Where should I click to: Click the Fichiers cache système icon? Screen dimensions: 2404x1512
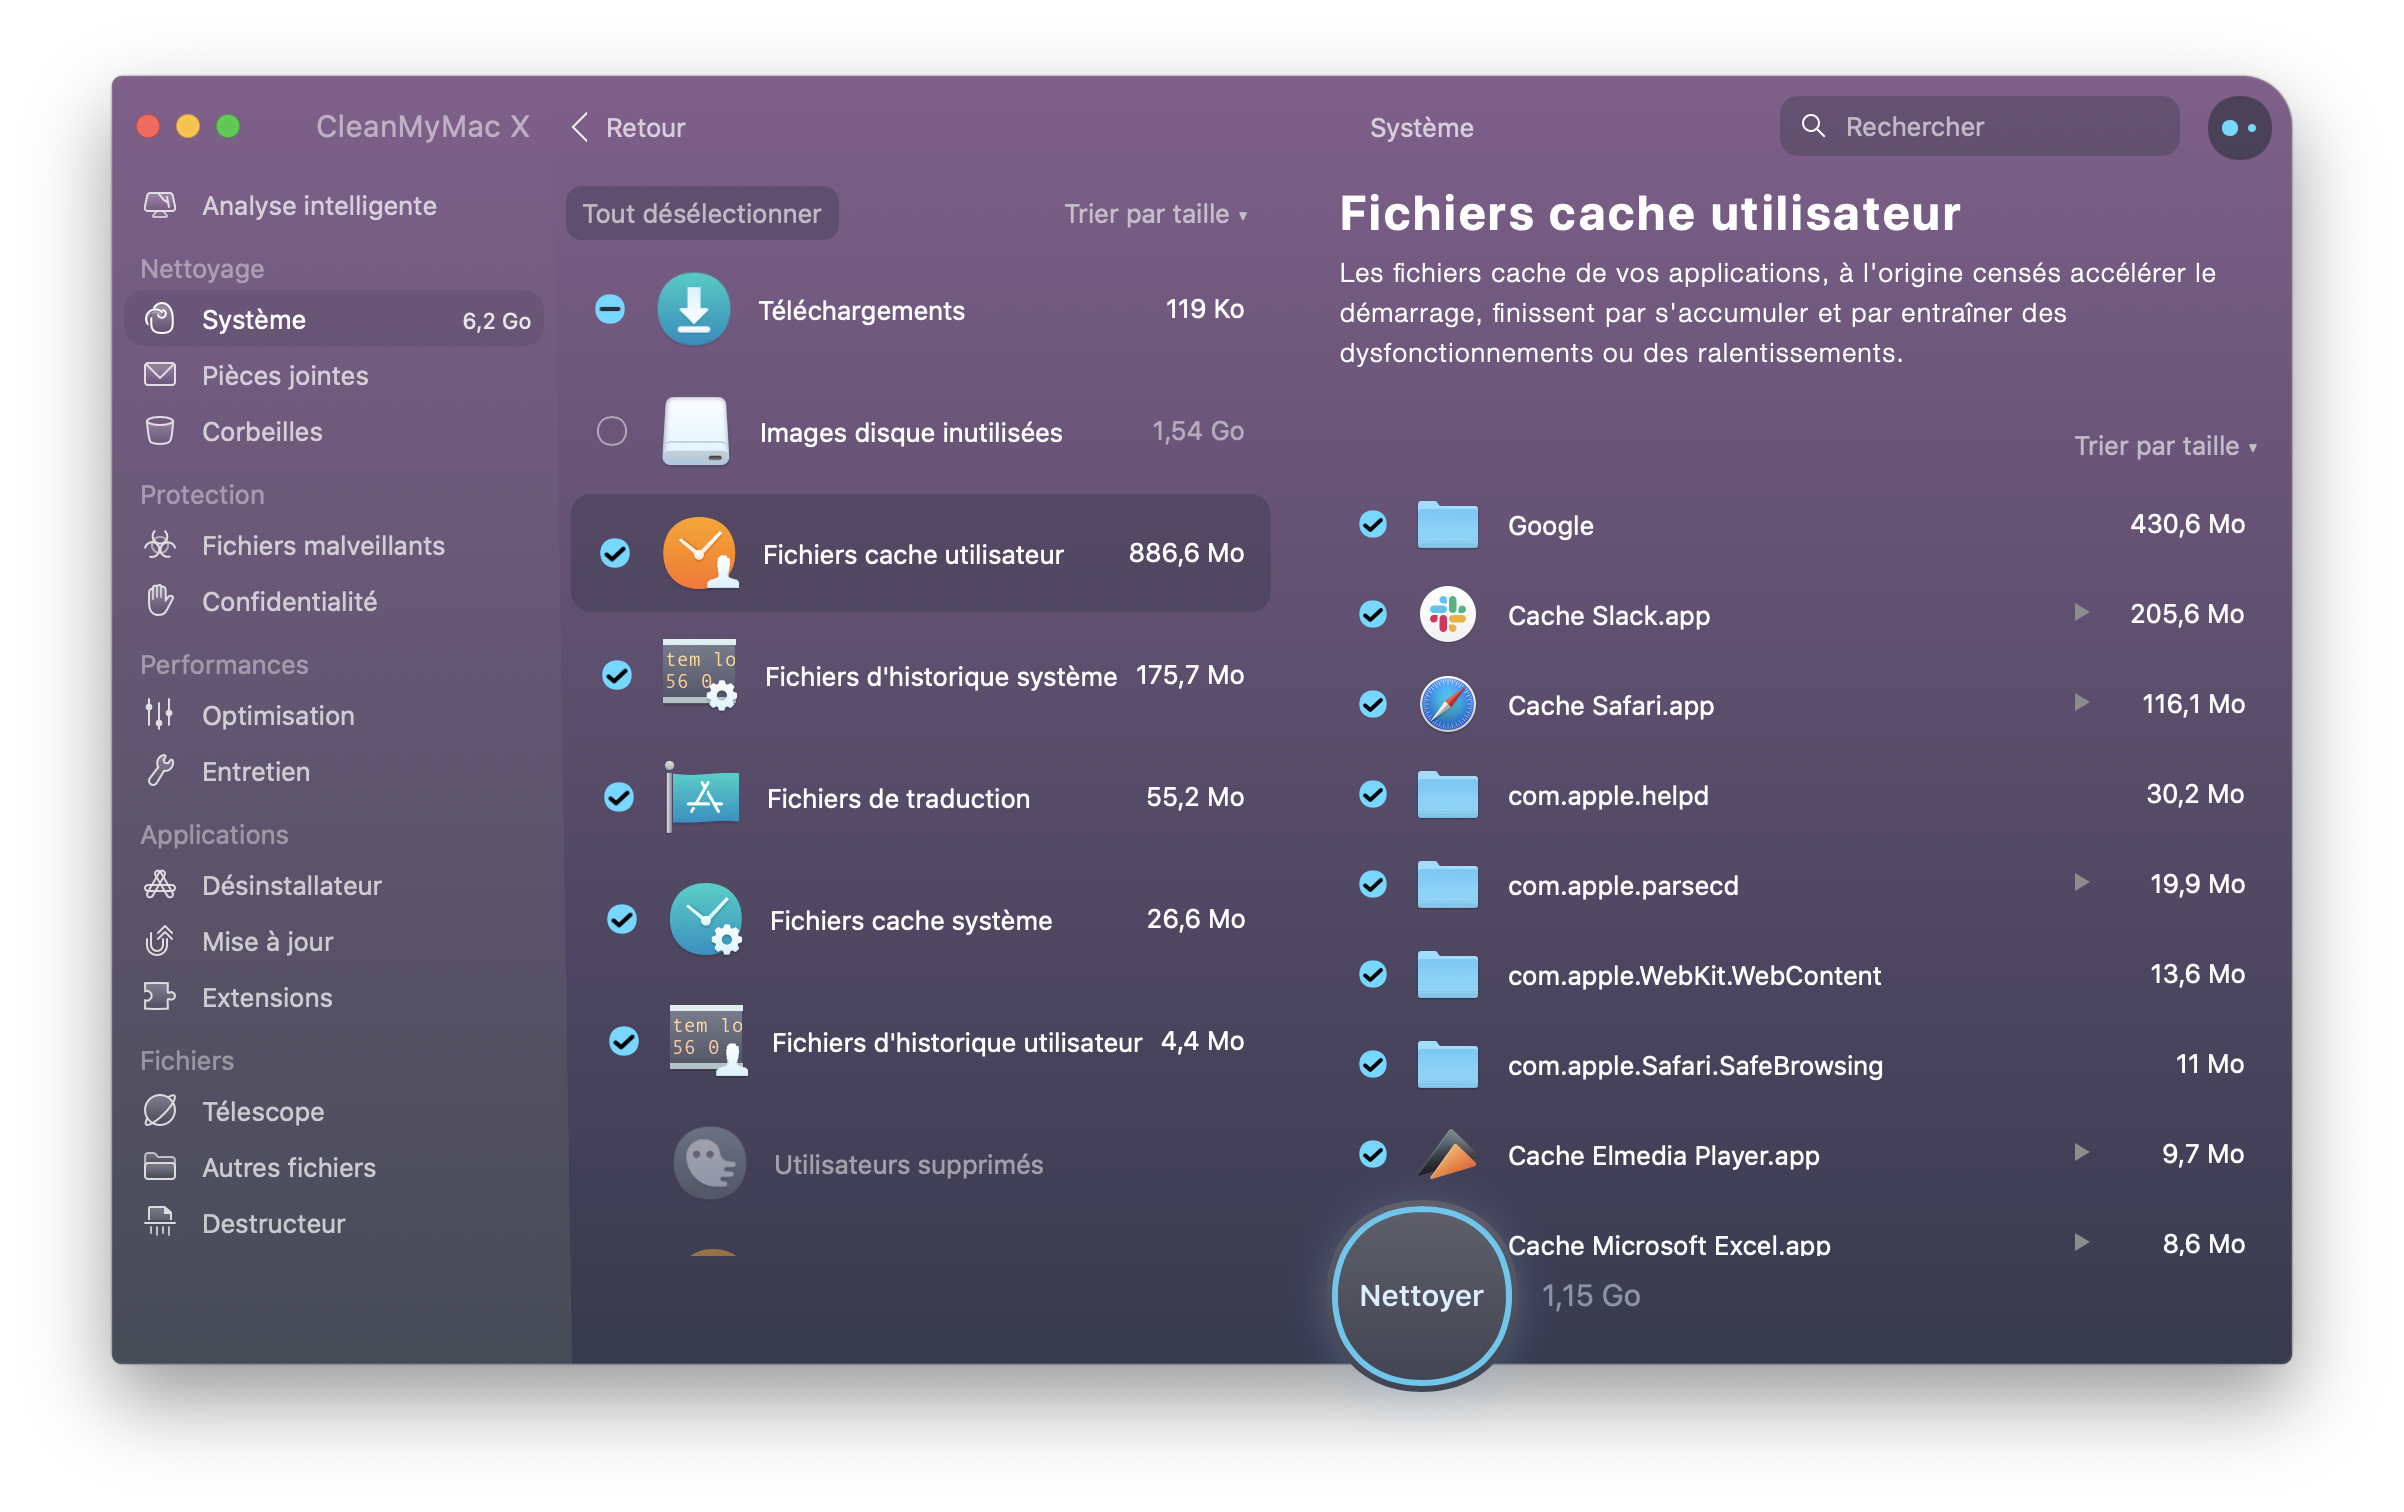point(706,919)
